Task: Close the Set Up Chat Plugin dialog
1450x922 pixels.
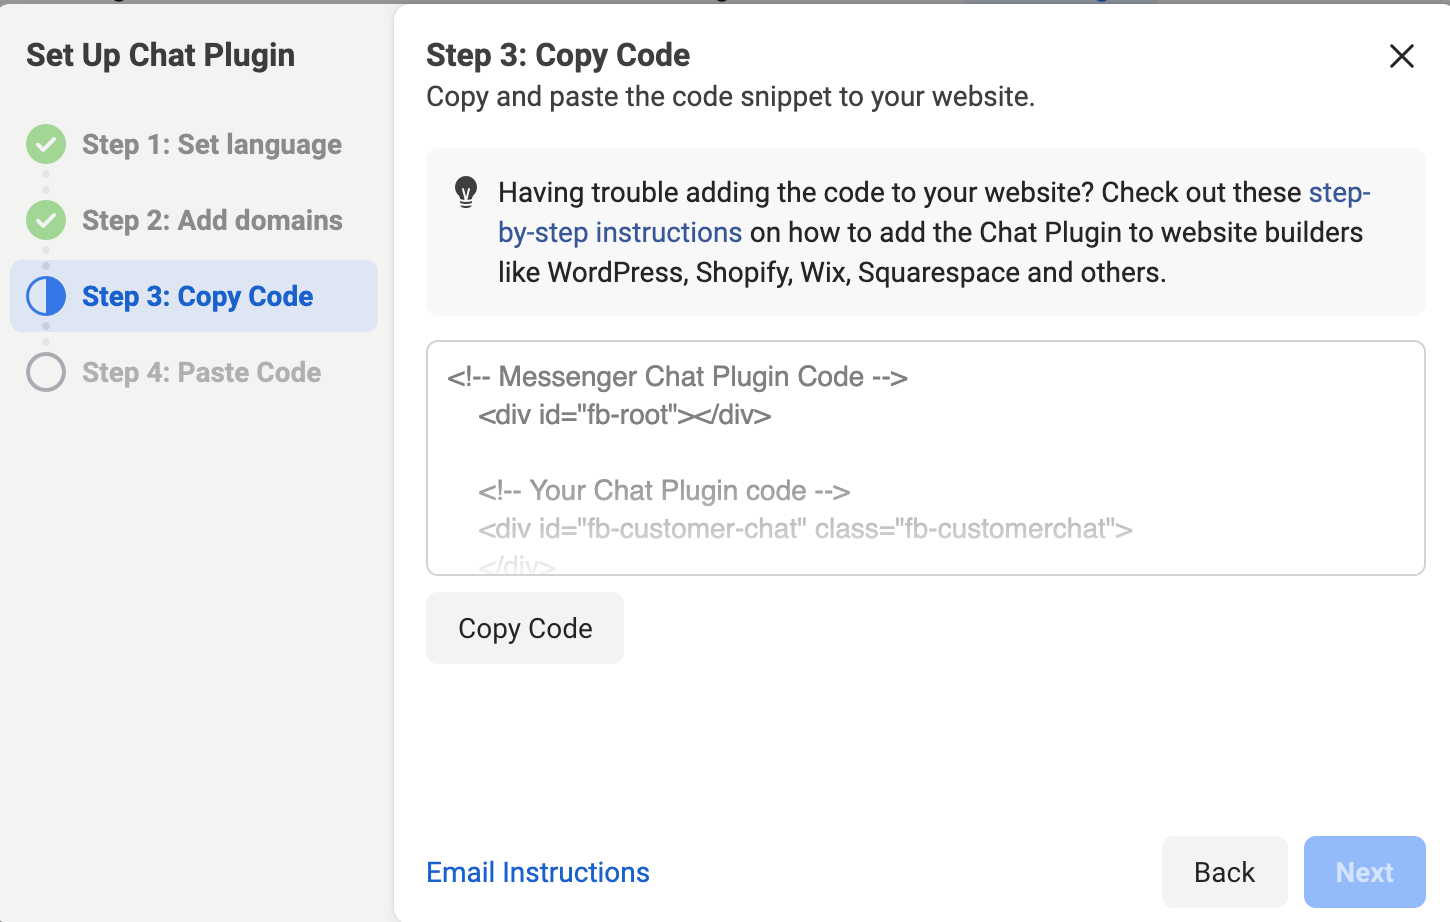Action: point(1402,56)
